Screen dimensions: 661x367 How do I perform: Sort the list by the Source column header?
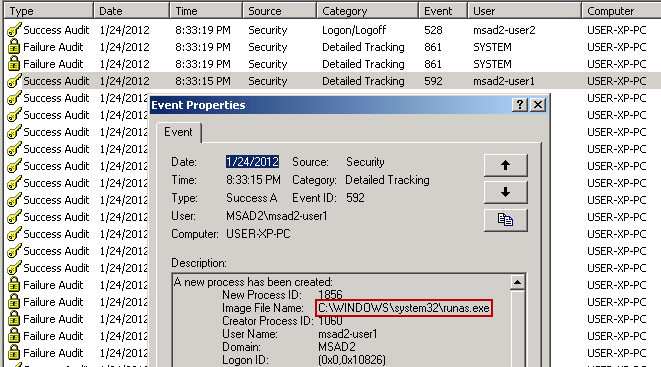[x=280, y=11]
